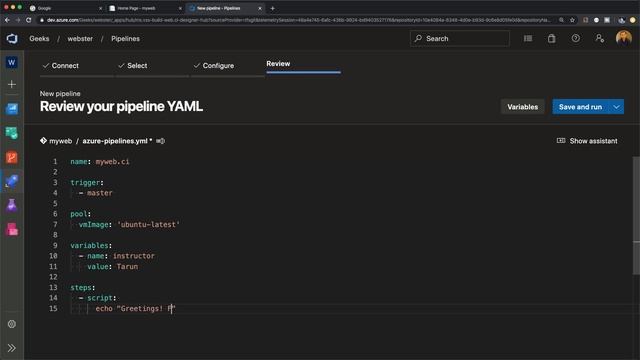Switch to the Google browser tab
Screen dimensions: 640x360
(64, 8)
